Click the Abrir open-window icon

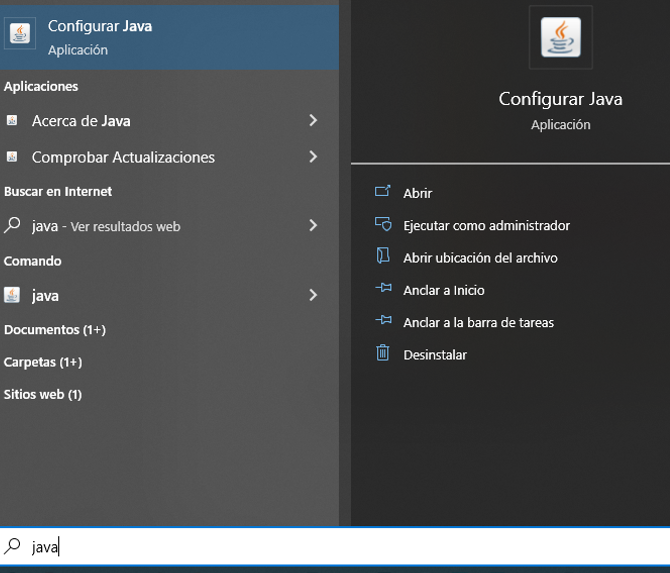(382, 191)
